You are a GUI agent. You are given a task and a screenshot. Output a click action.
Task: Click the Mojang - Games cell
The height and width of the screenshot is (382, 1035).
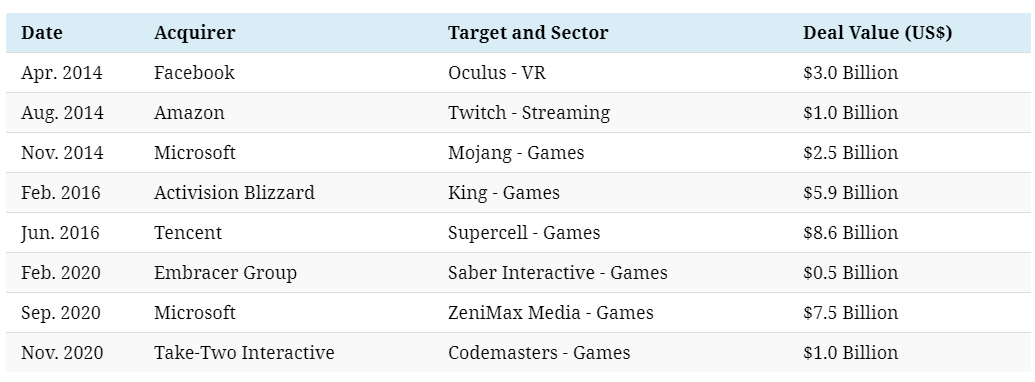(x=516, y=153)
